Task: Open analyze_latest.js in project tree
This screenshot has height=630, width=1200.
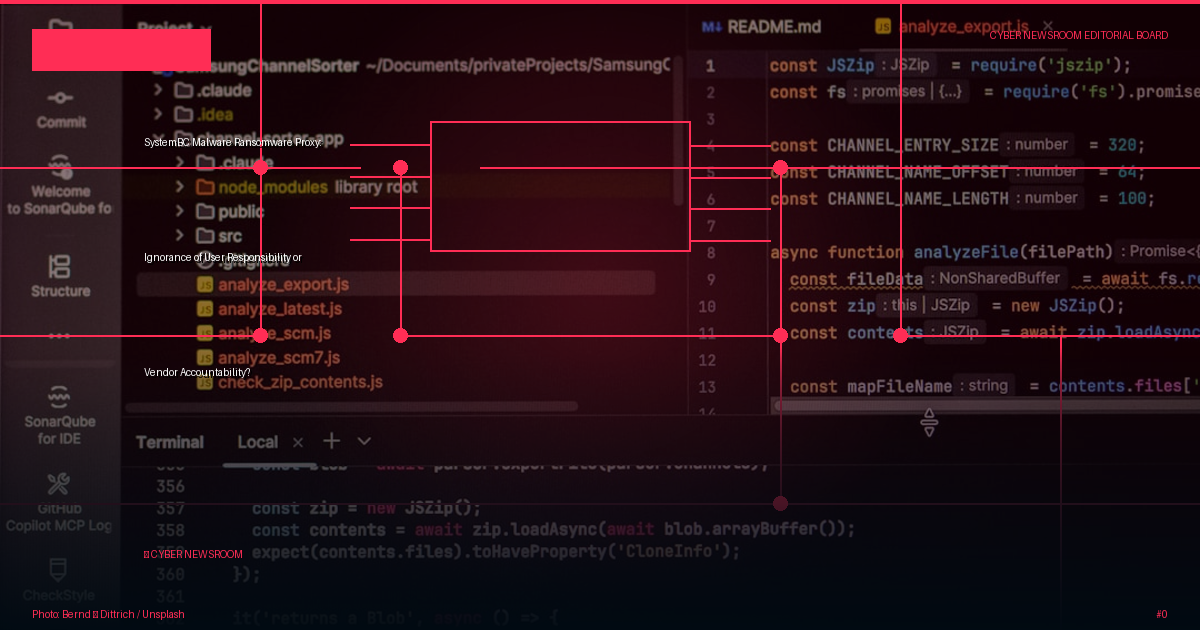Action: [270, 309]
